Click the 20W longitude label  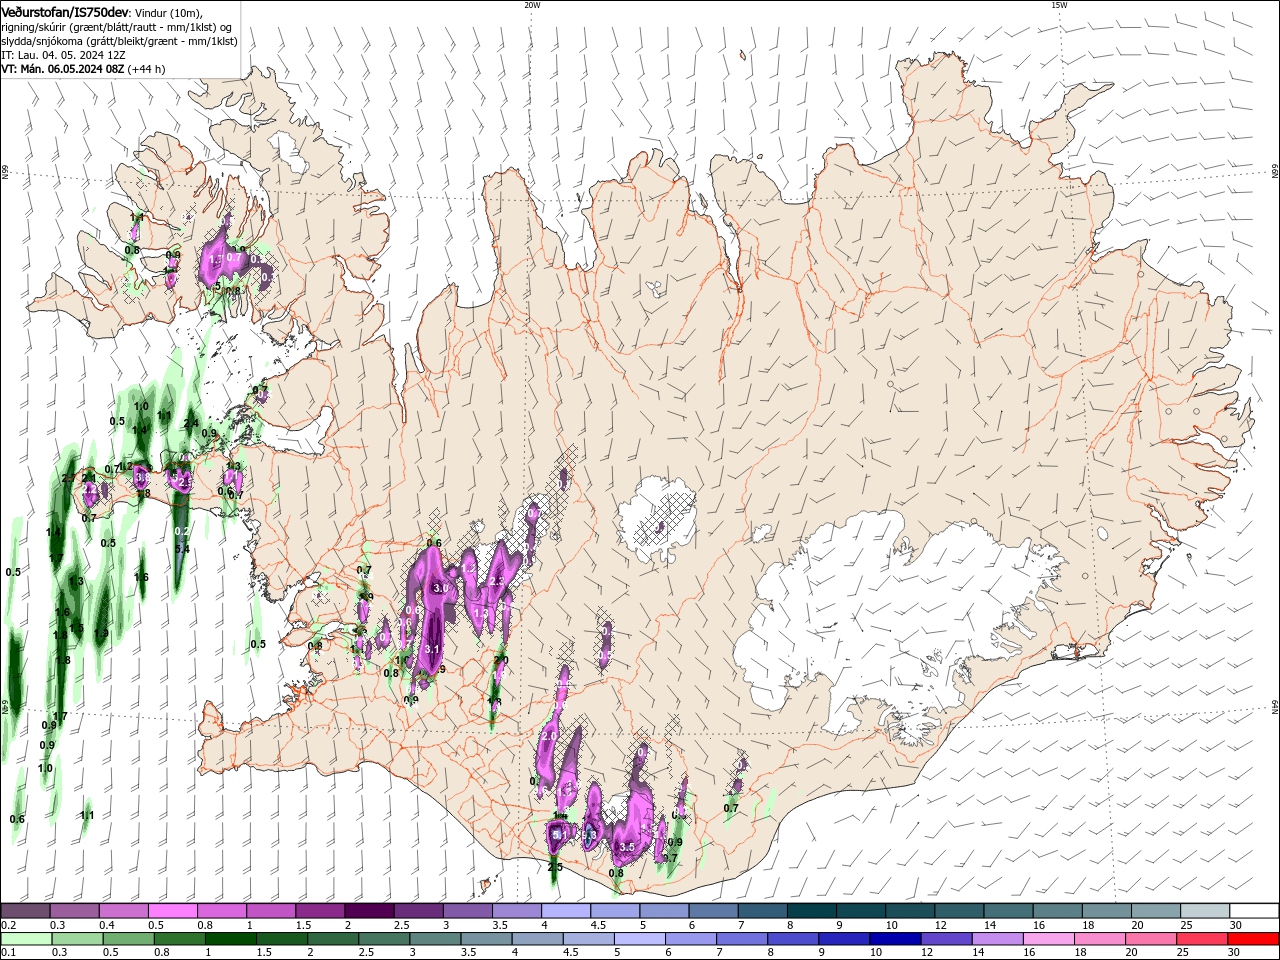(532, 5)
